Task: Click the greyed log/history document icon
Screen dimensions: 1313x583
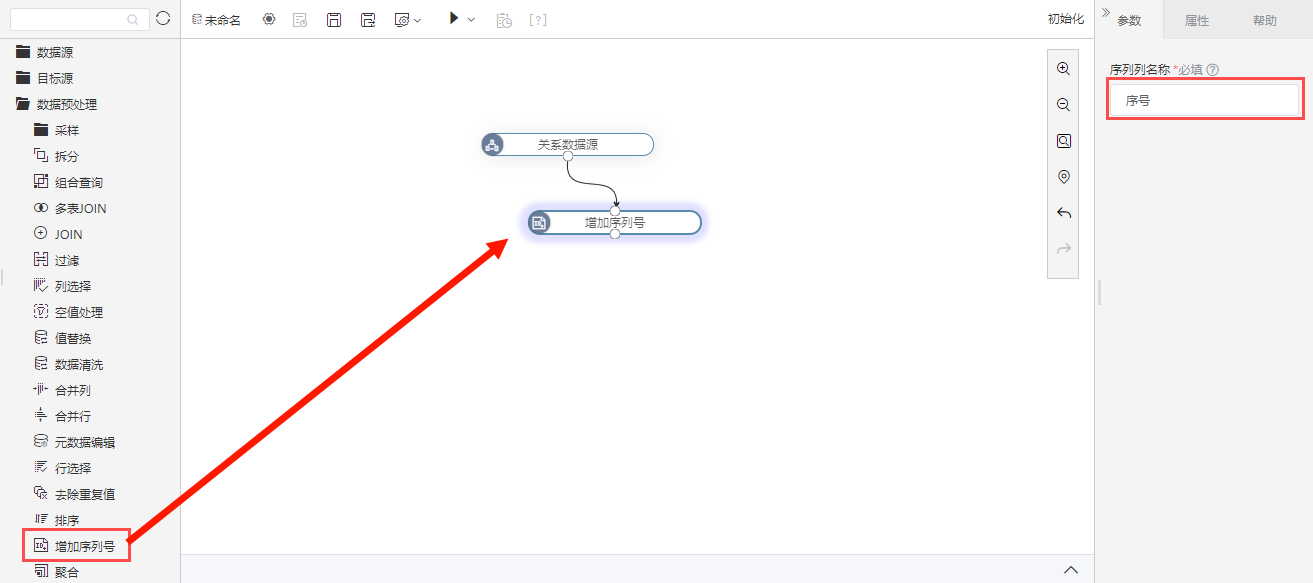Action: (x=300, y=19)
